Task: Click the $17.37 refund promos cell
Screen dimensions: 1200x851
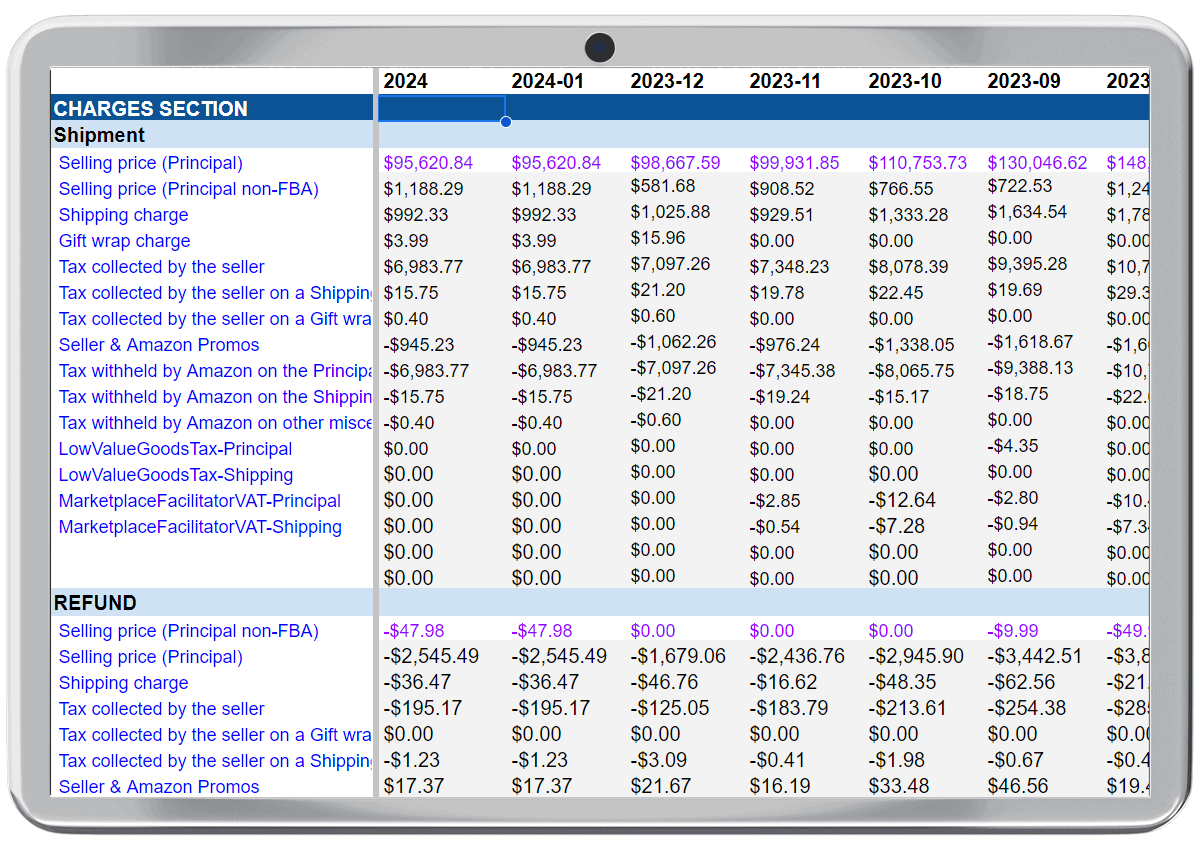Action: (407, 787)
